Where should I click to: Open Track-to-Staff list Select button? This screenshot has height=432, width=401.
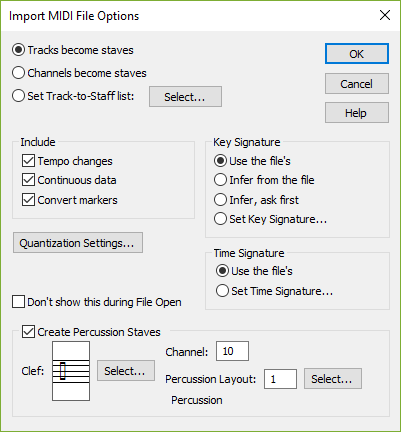tap(185, 97)
